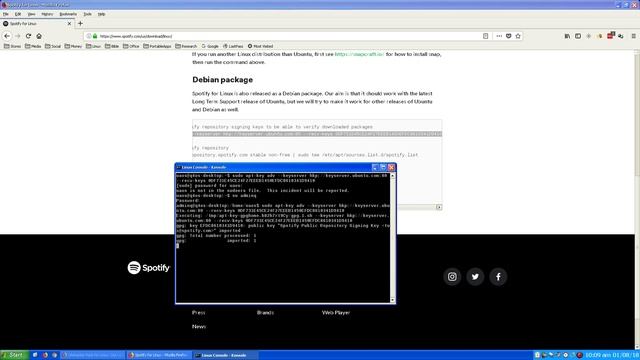Screen dimensions: 640x360
Task: Follow the snapcraft.io link
Action: [359, 54]
